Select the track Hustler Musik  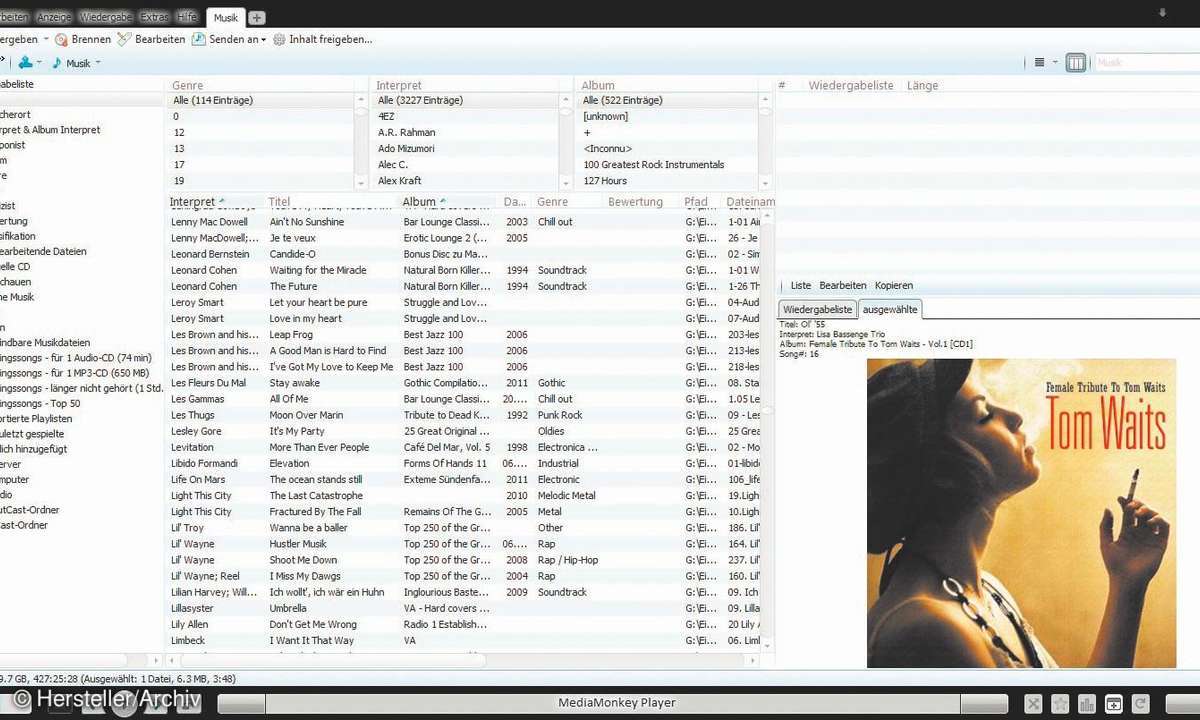click(298, 544)
